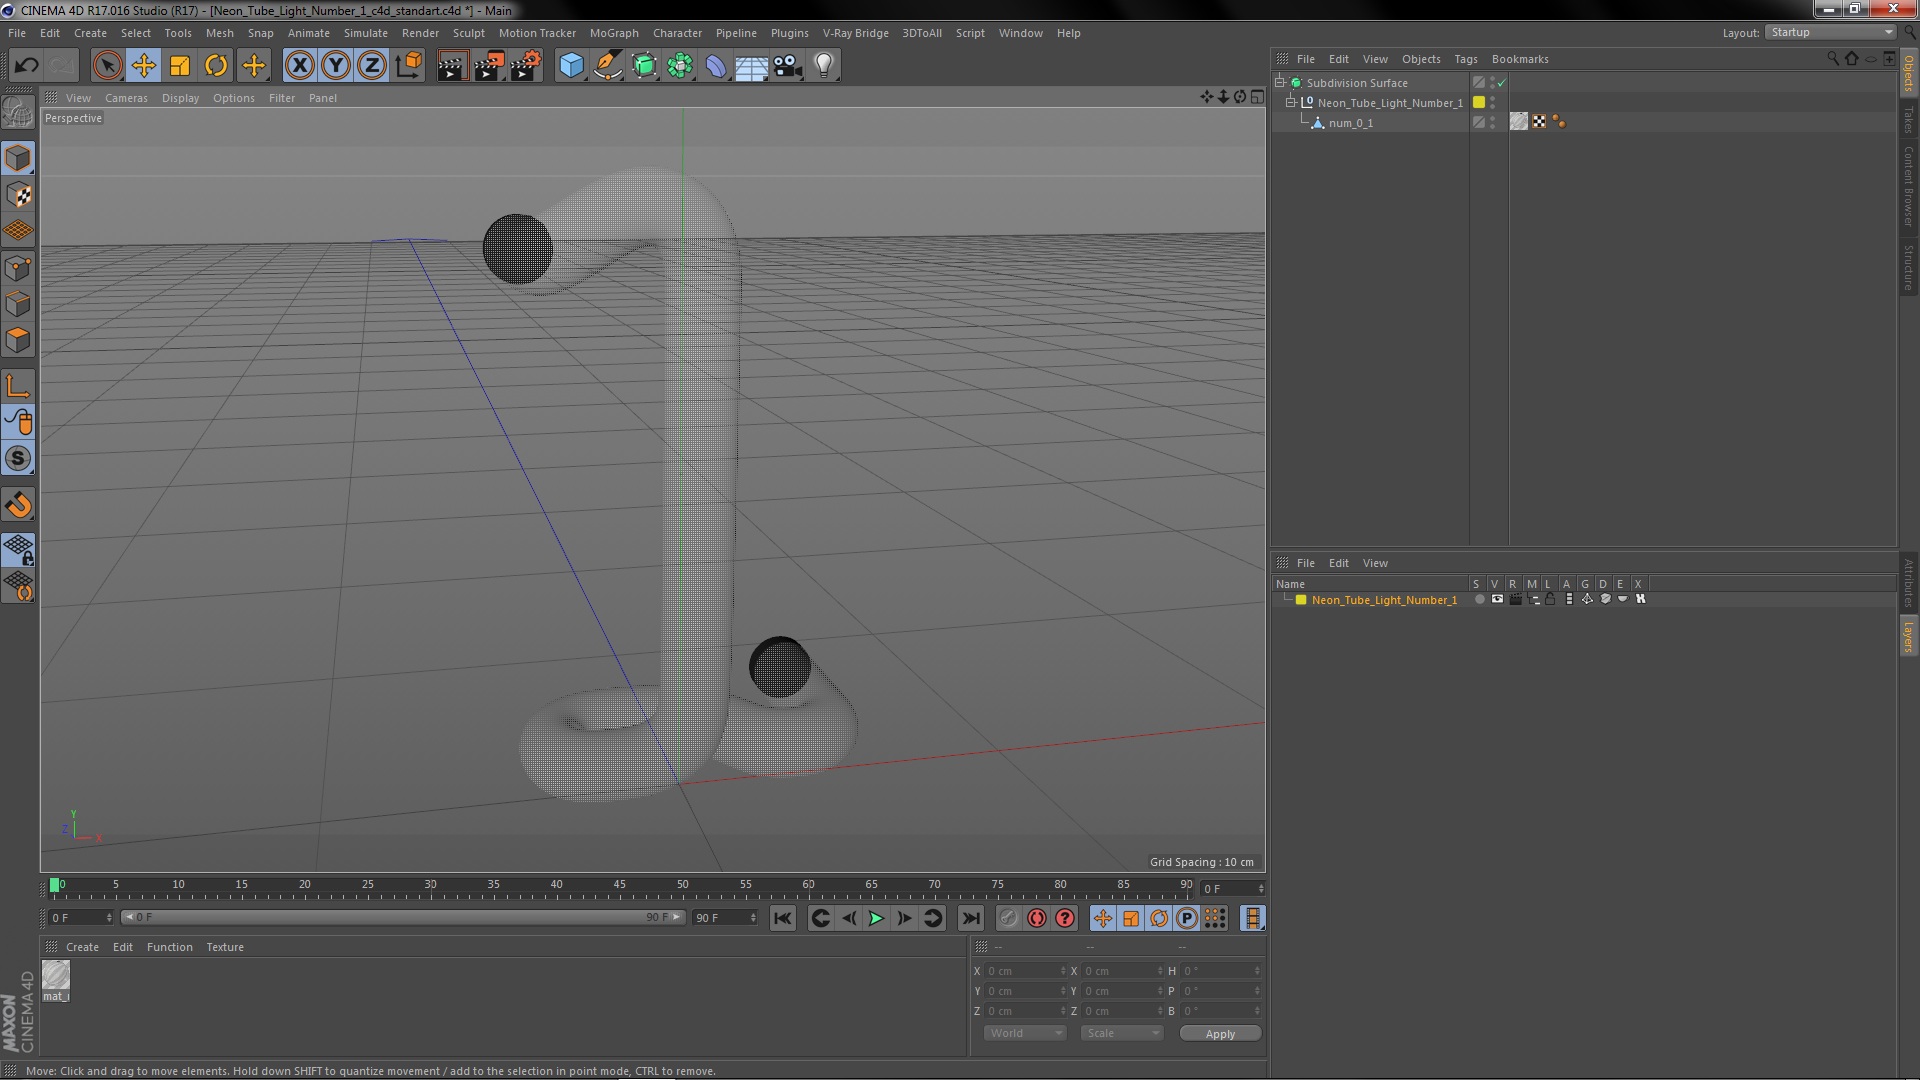
Task: Click the yellow layer color swatch
Action: (1301, 600)
